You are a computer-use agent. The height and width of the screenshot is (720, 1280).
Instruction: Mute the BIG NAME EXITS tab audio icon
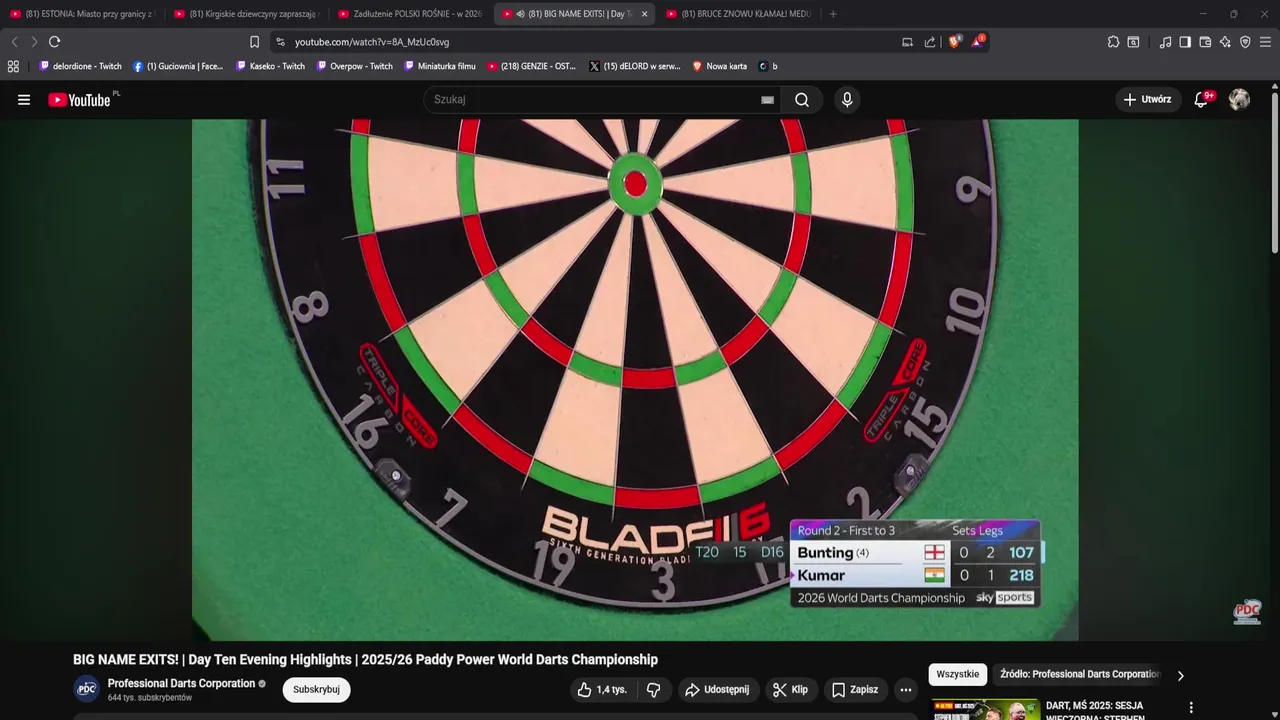[521, 14]
